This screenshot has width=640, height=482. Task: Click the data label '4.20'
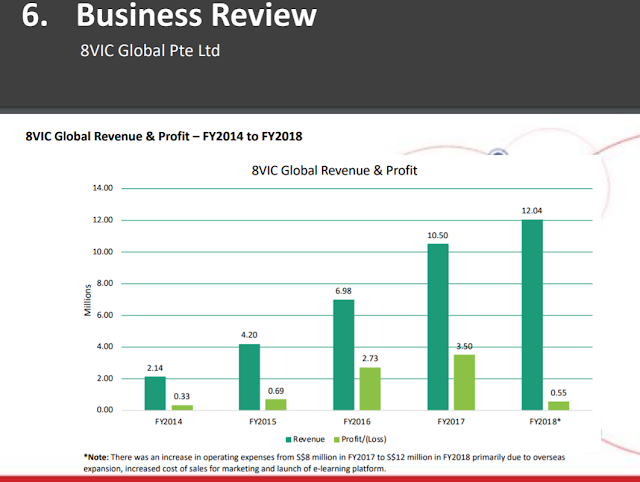point(249,335)
